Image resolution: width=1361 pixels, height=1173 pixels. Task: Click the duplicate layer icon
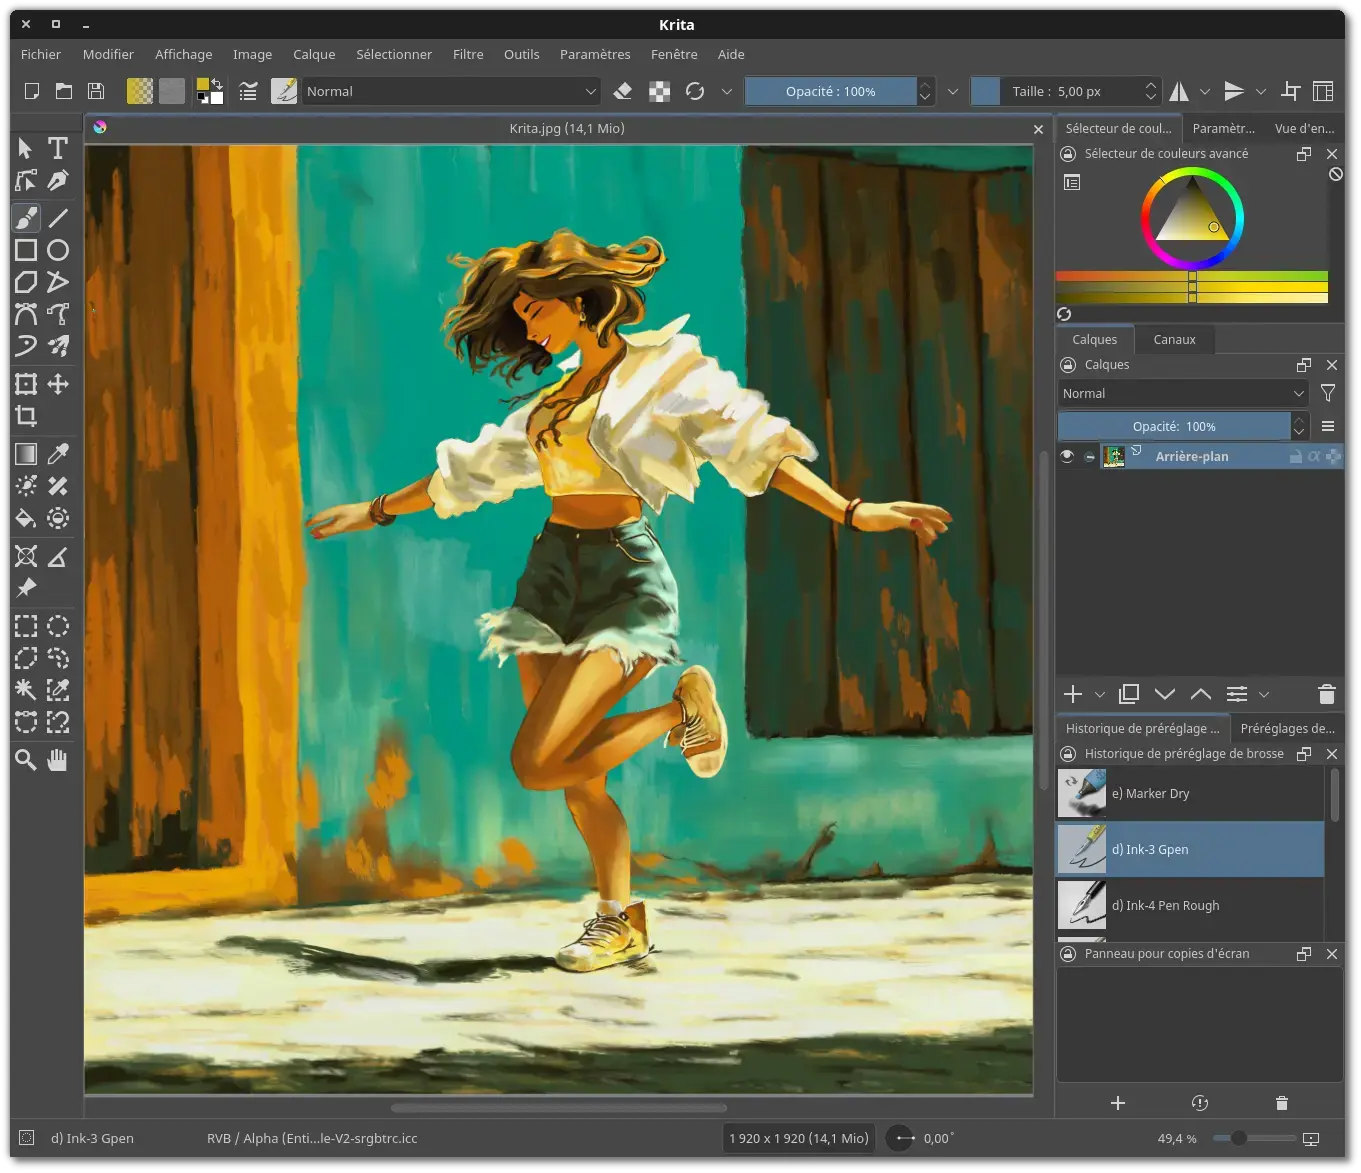pos(1128,694)
